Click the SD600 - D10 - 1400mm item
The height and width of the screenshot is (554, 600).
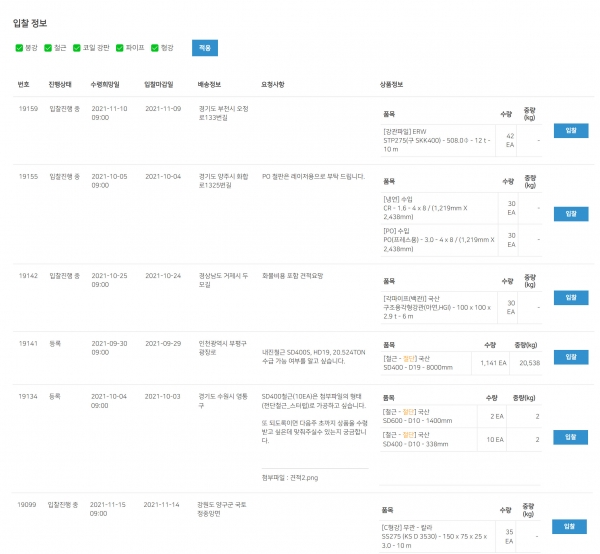pyautogui.click(x=417, y=420)
